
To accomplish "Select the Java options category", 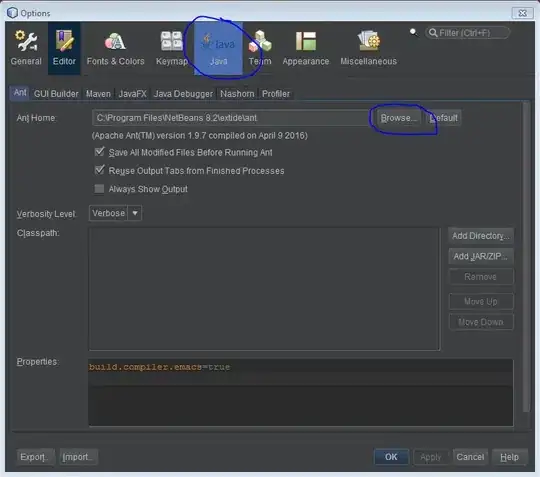I will (x=218, y=48).
